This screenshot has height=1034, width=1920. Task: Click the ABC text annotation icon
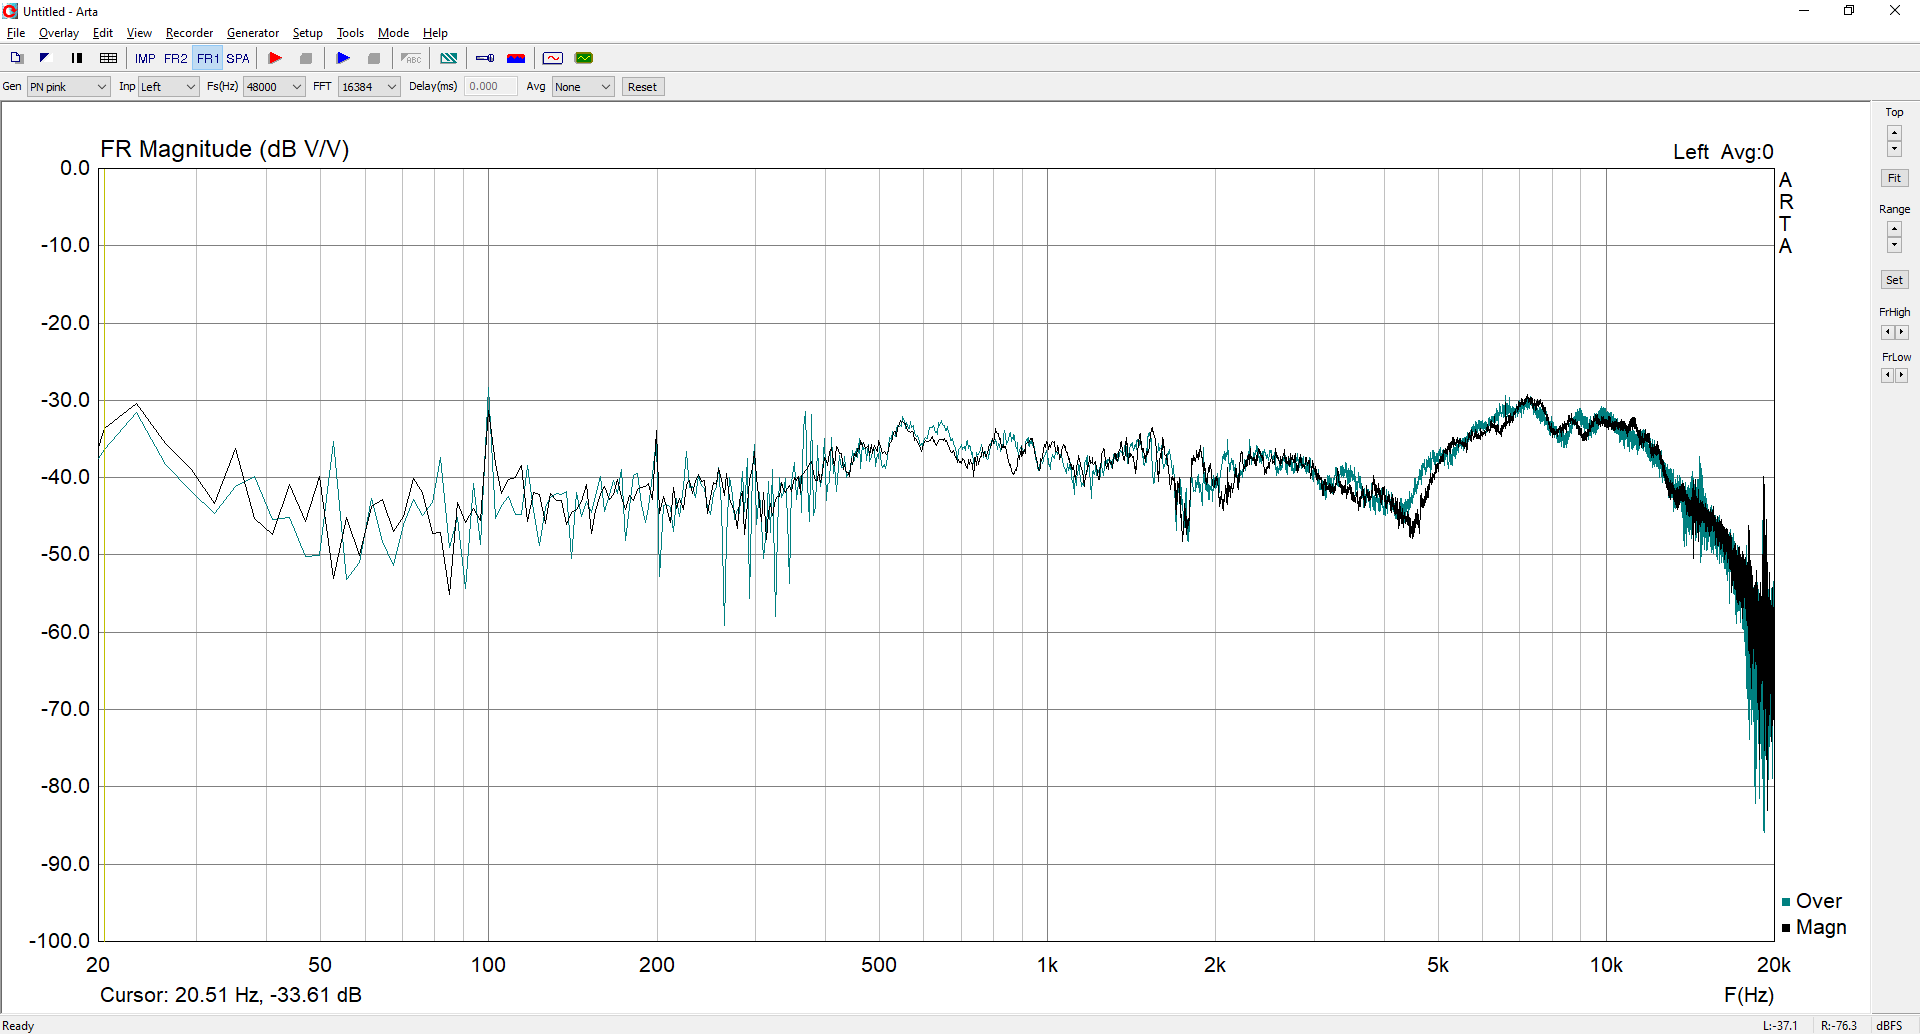(411, 58)
